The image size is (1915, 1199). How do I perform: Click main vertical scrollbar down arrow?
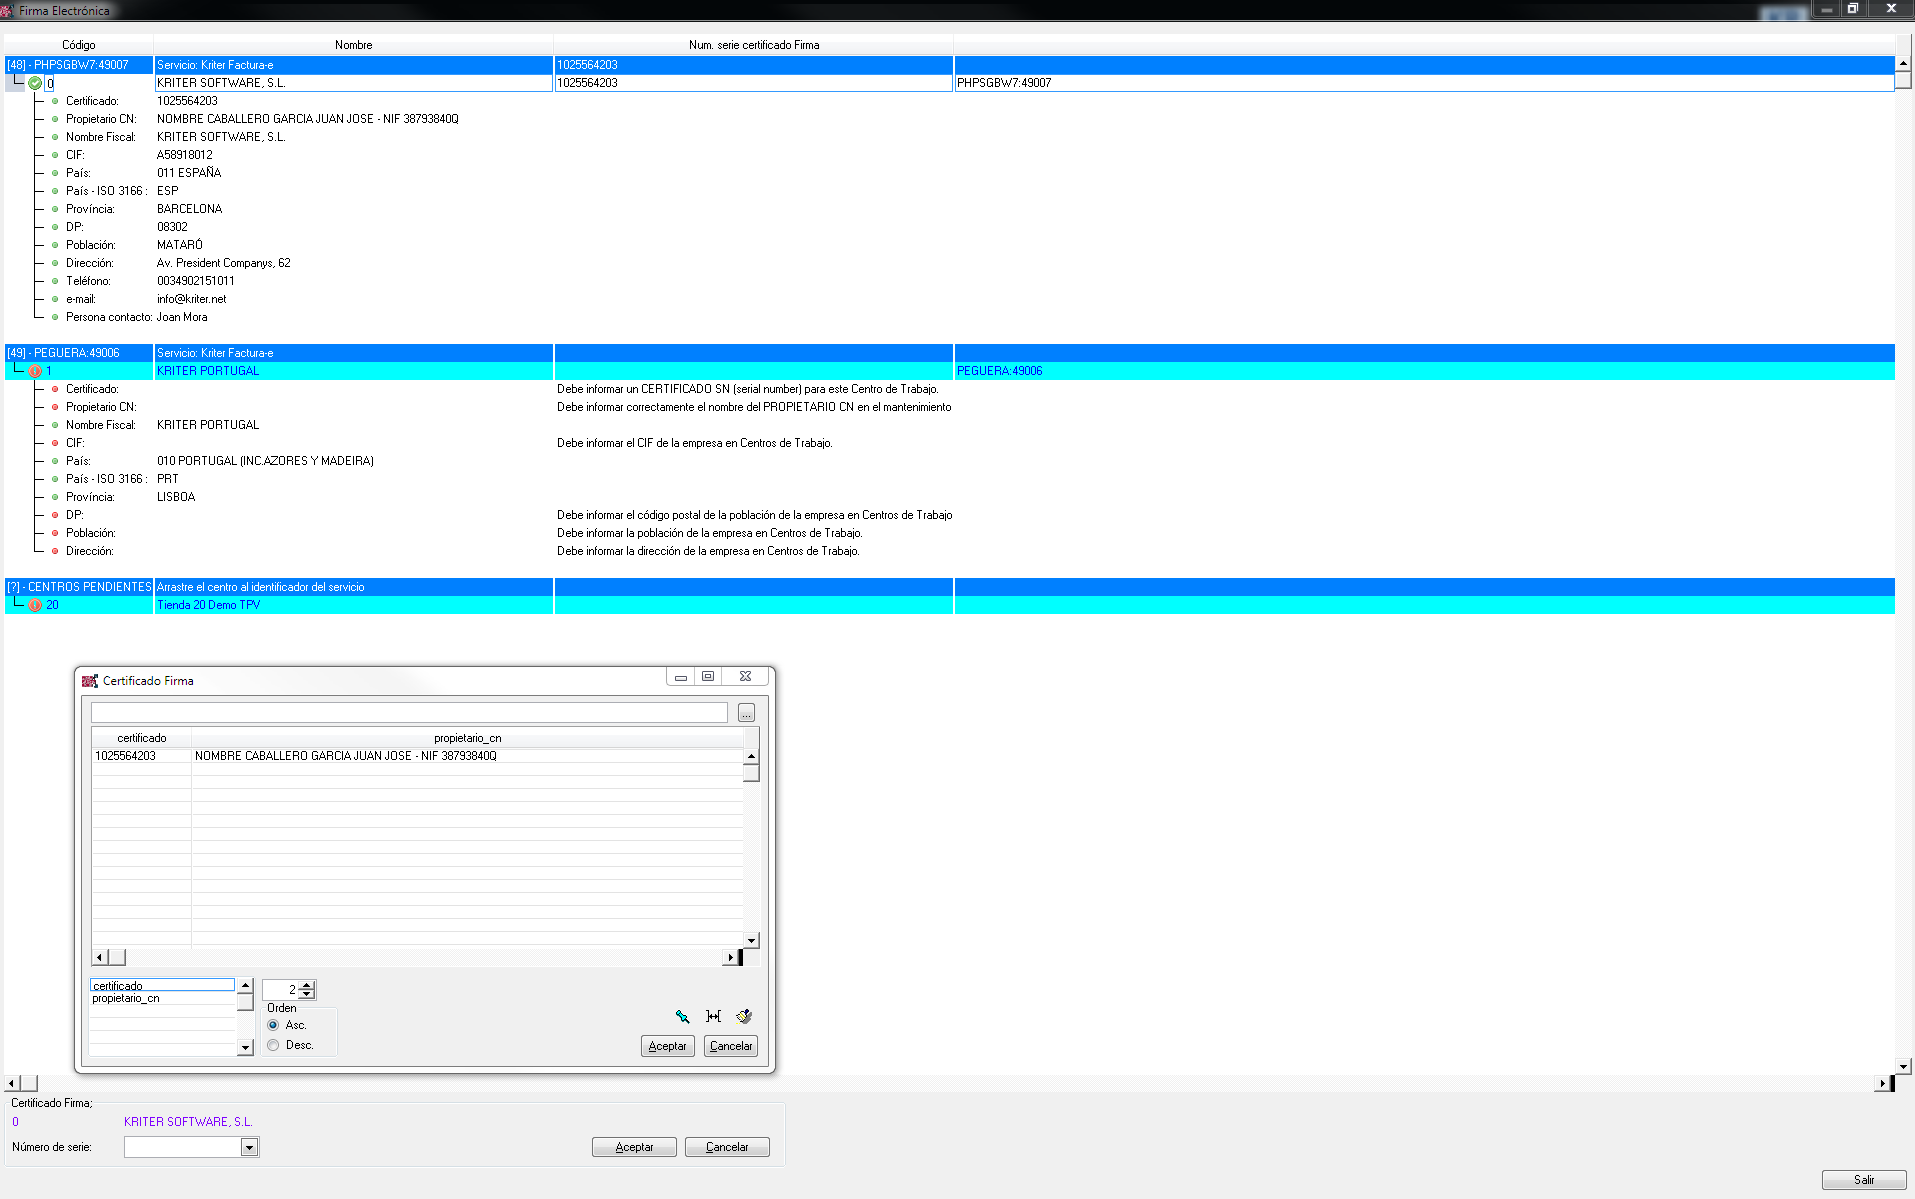(x=1904, y=1066)
